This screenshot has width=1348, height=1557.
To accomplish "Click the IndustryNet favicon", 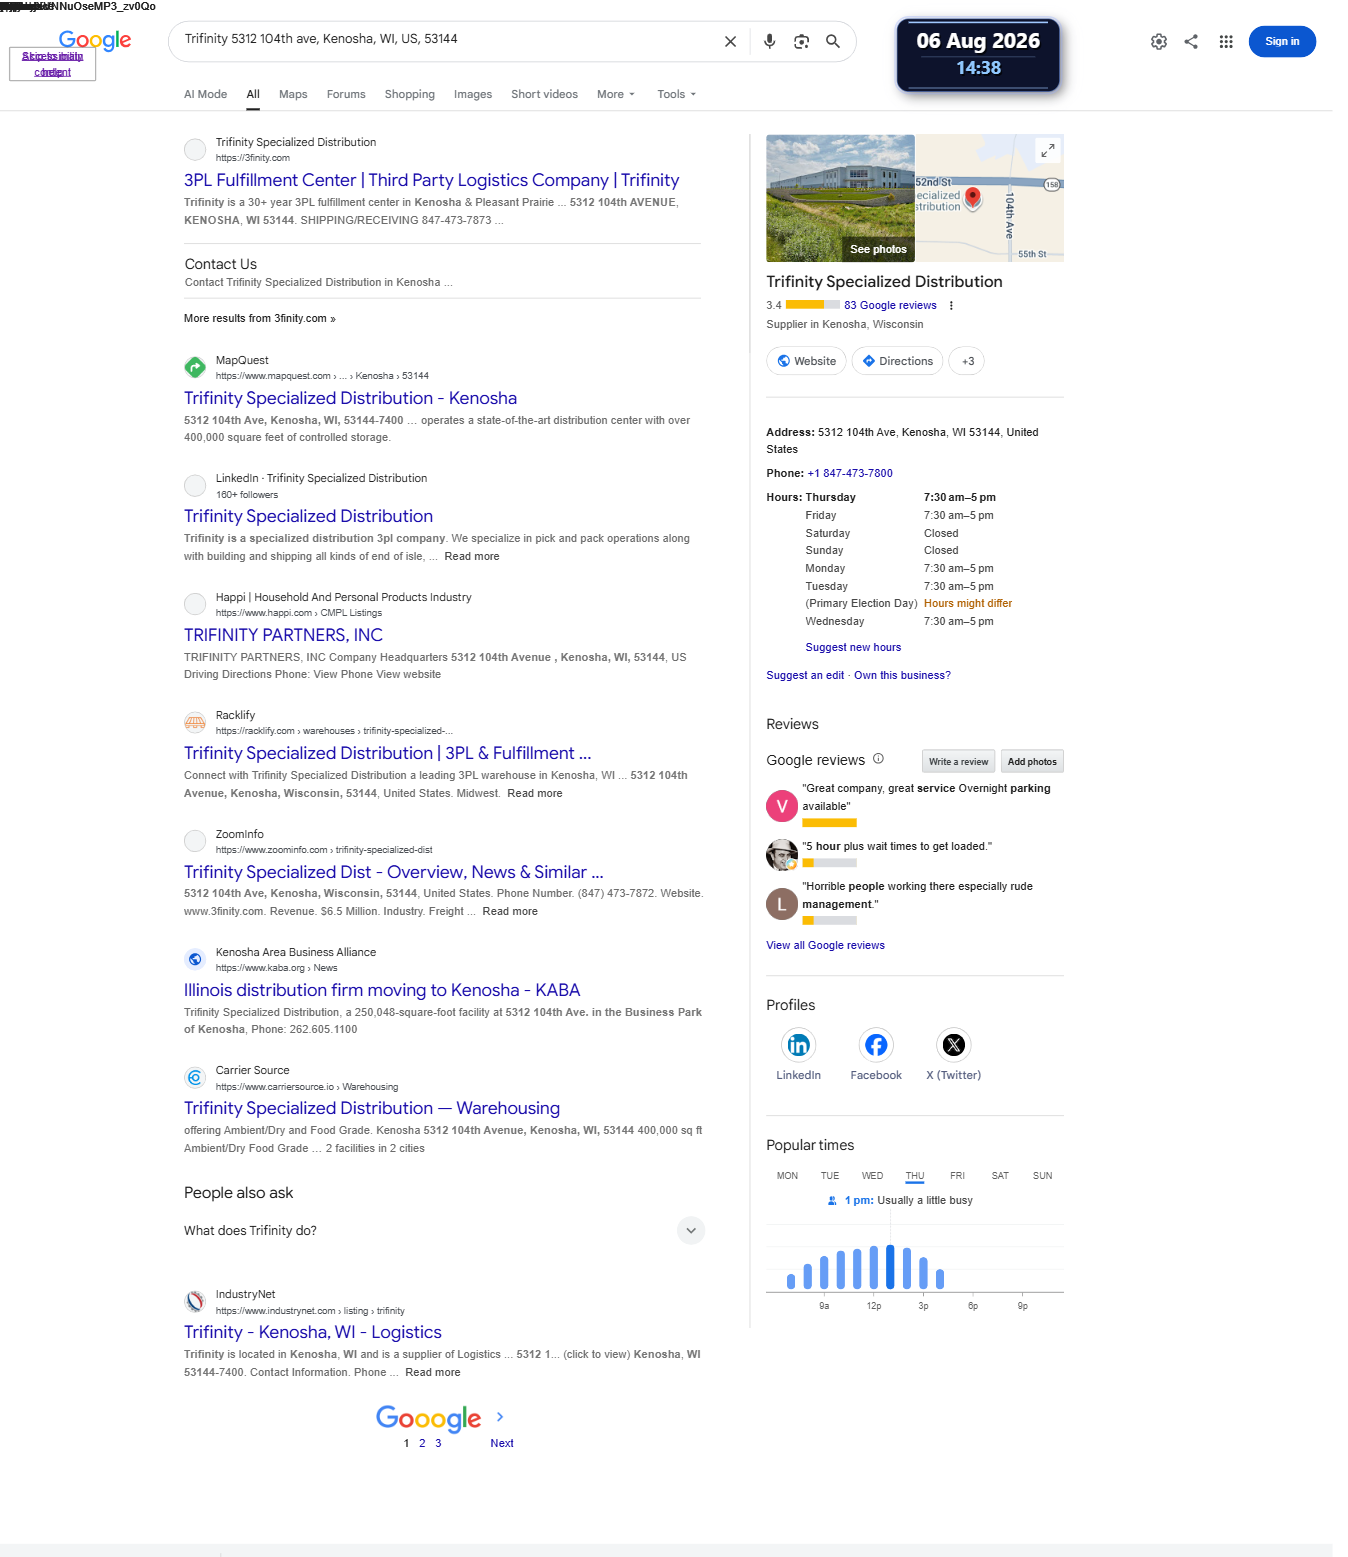I will [195, 1302].
